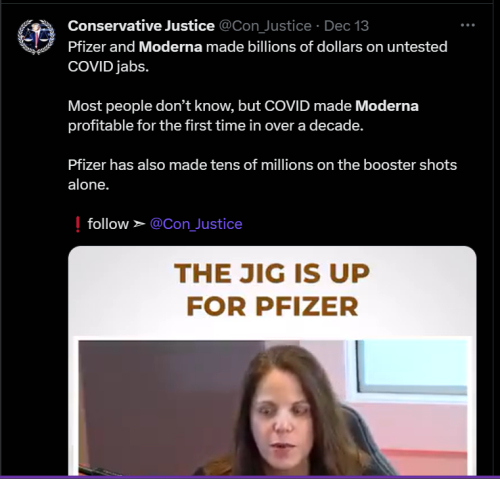The width and height of the screenshot is (500, 479).
Task: Click the Conservative Justice profile avatar
Action: tap(36, 37)
